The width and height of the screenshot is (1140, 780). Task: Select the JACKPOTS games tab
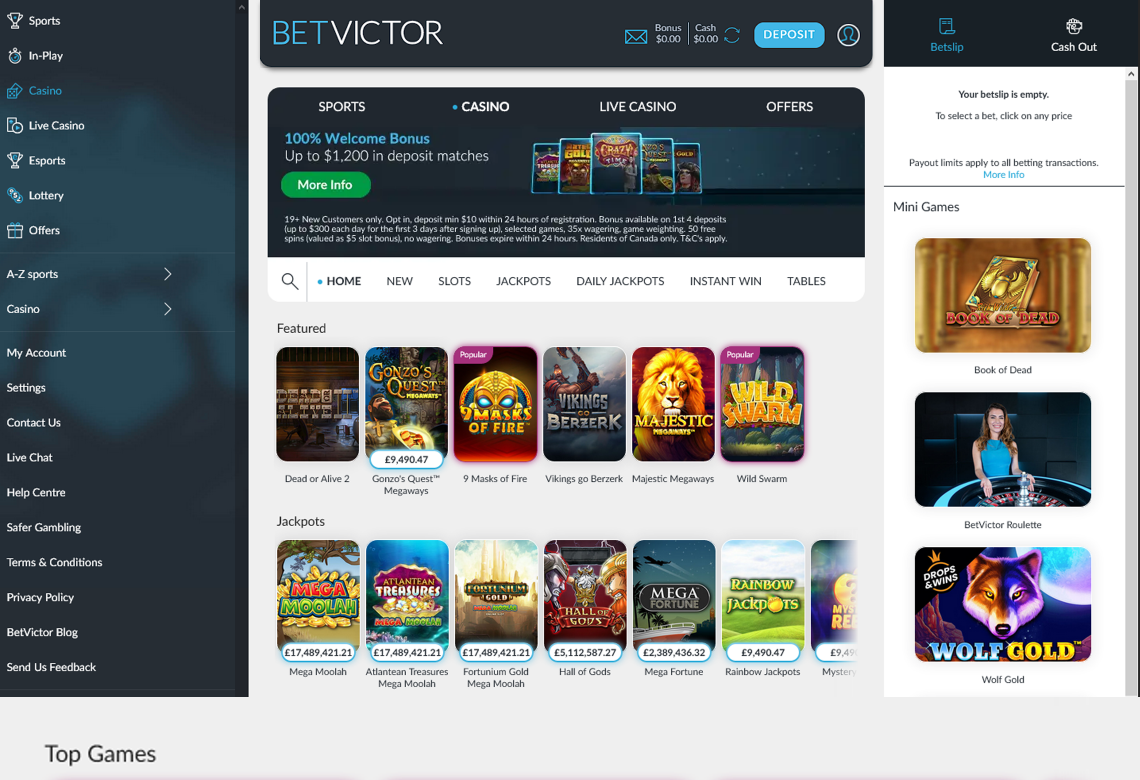click(x=523, y=281)
